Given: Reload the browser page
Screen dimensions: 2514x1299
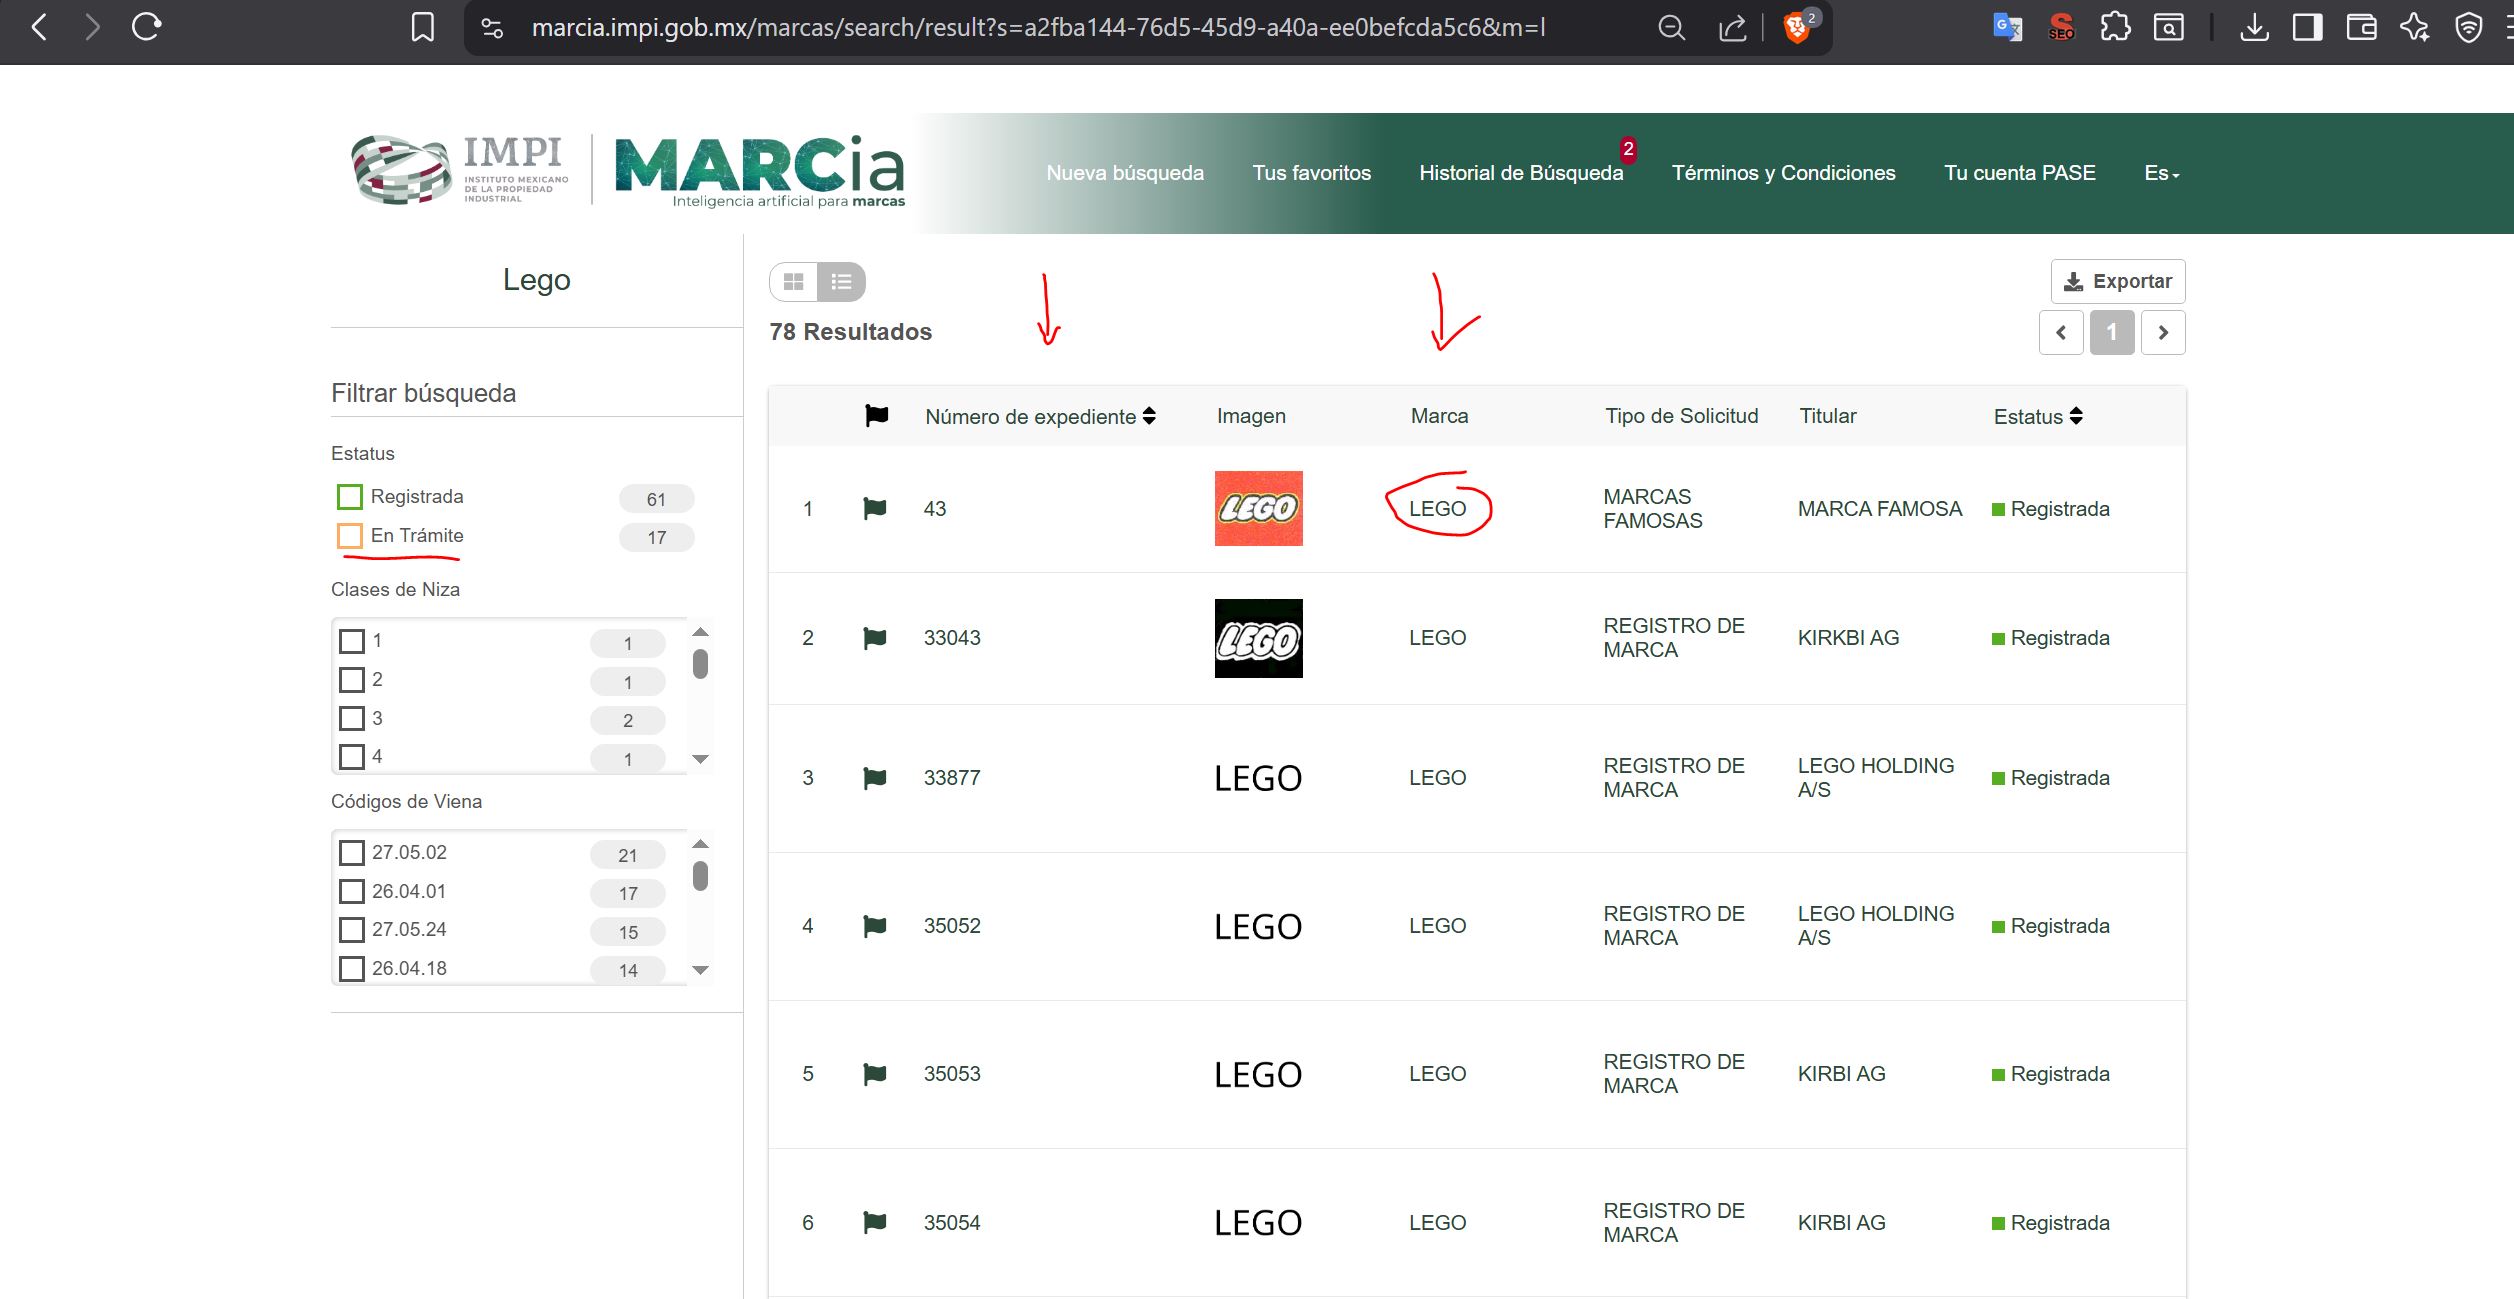Looking at the screenshot, I should [147, 28].
